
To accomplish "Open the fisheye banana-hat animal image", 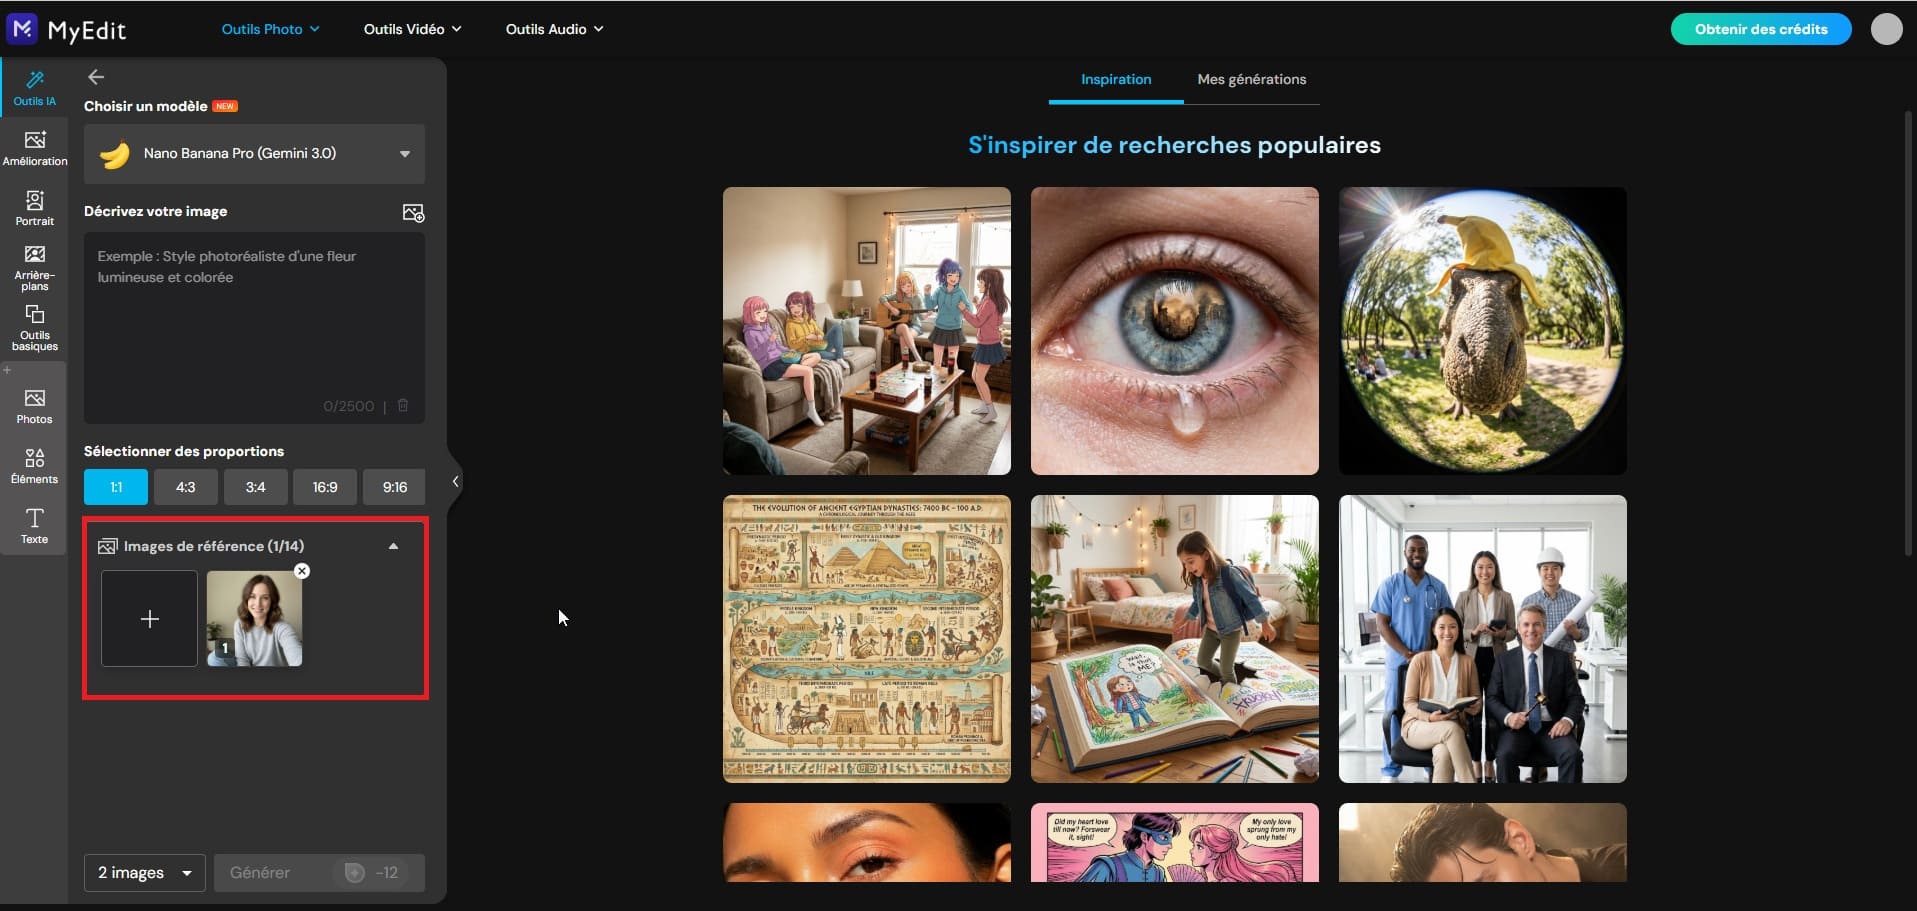I will [x=1483, y=331].
